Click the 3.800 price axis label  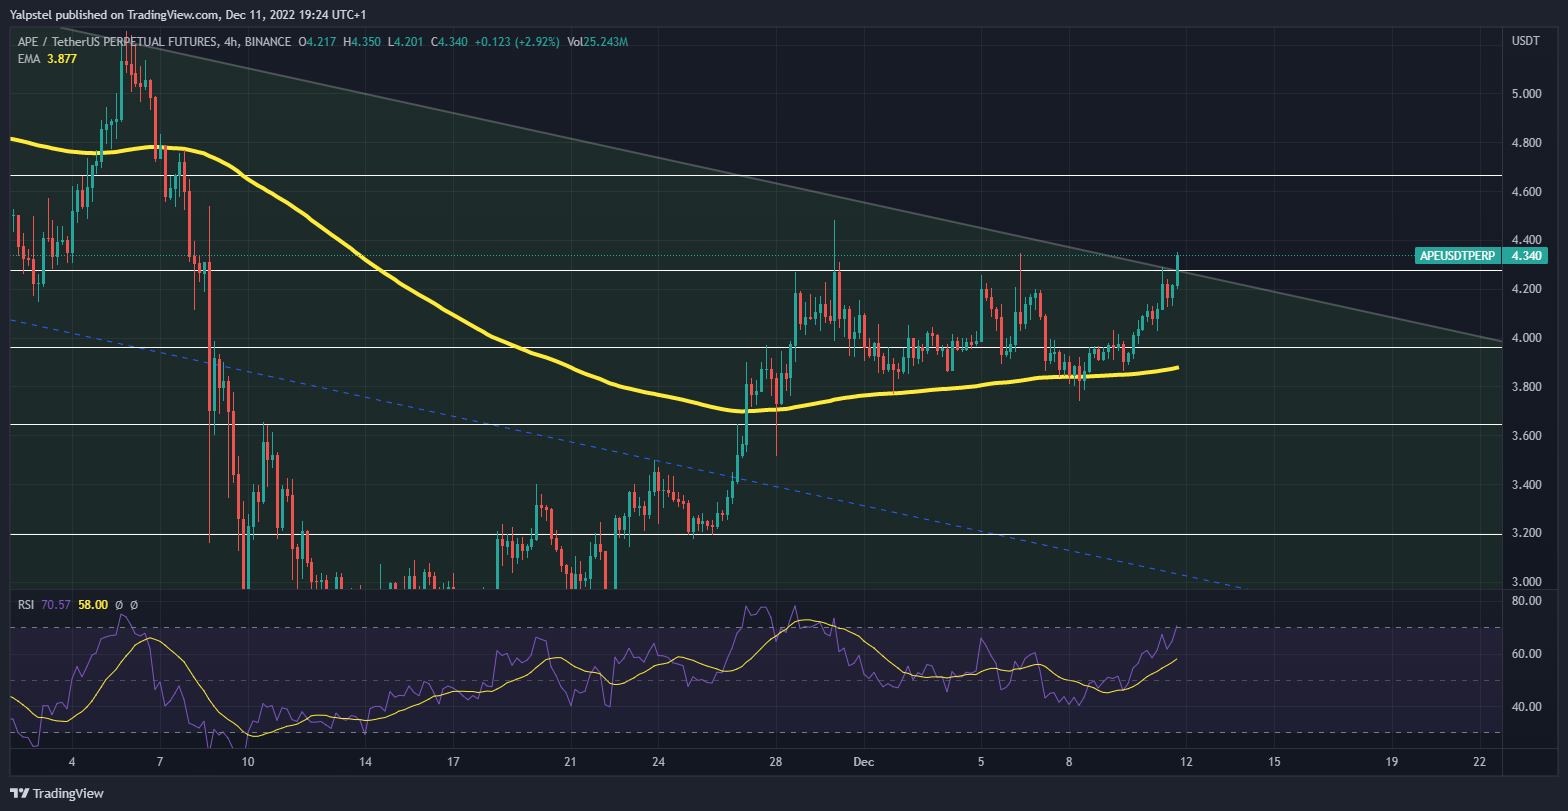point(1526,387)
